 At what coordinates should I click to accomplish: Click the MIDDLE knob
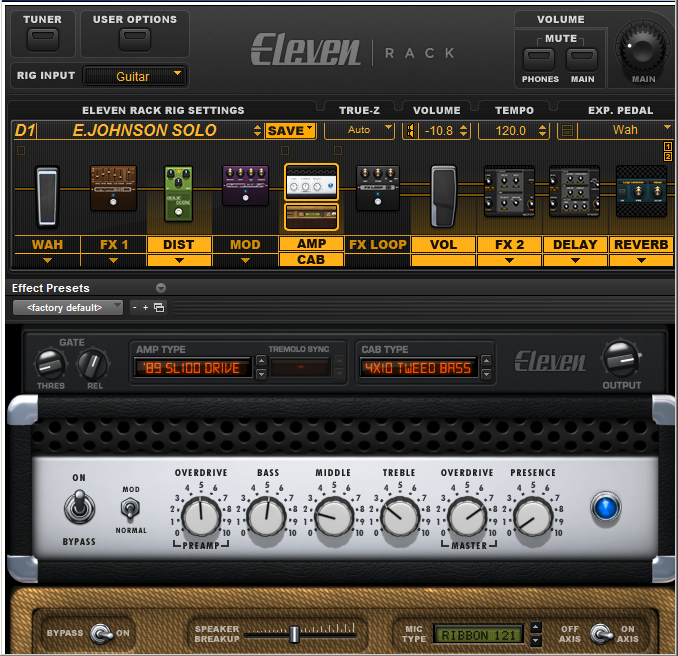click(x=334, y=516)
